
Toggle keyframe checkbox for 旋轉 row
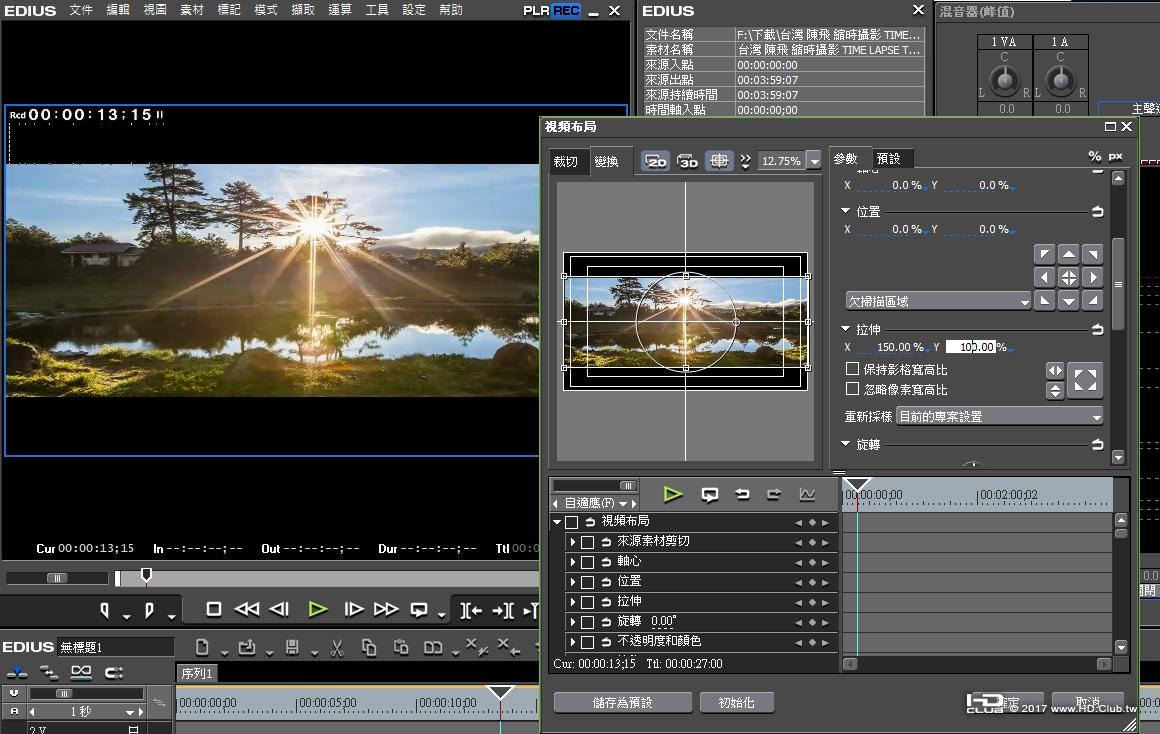coord(587,622)
